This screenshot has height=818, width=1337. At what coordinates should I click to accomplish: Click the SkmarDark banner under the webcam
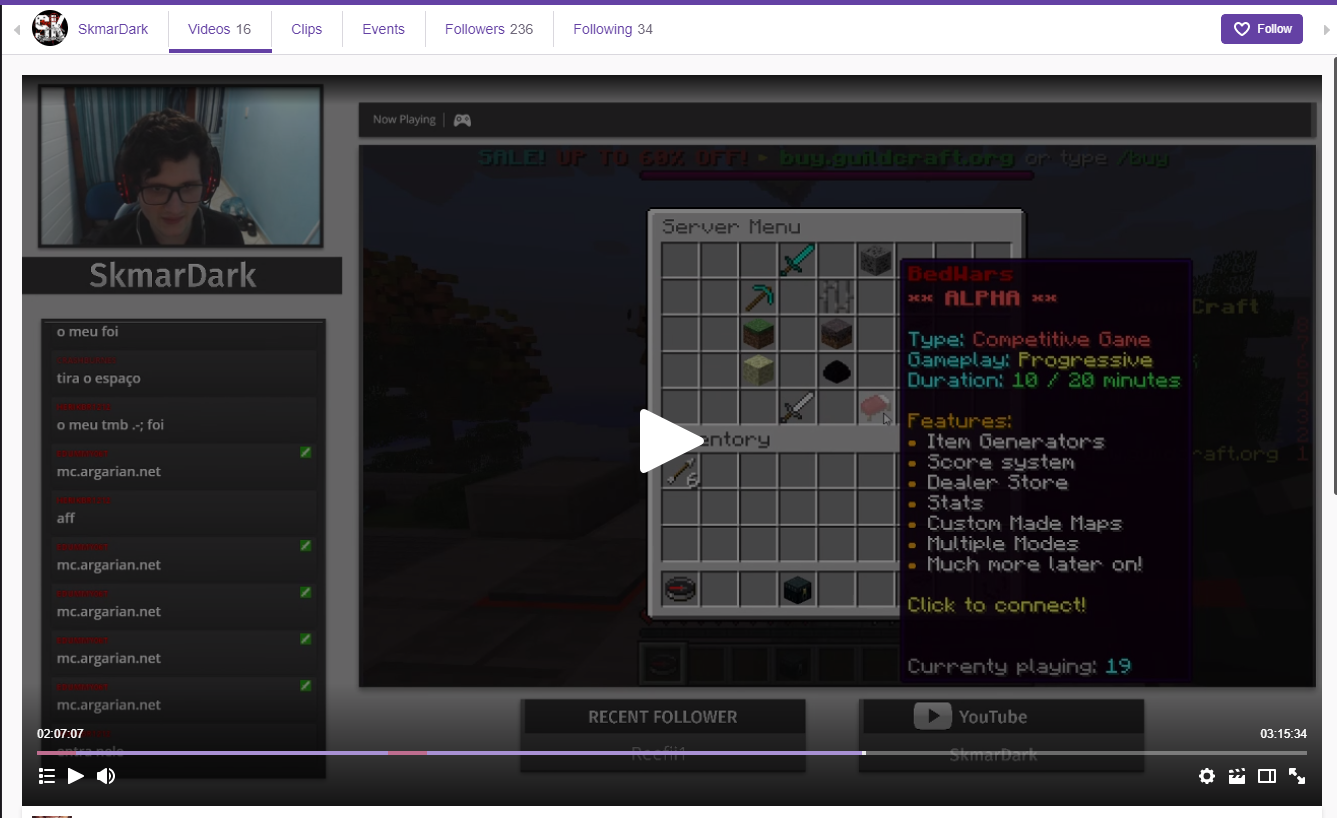coord(181,275)
